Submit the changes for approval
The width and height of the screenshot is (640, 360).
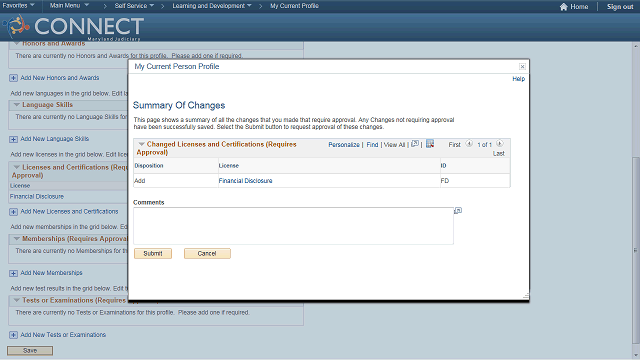[x=153, y=253]
